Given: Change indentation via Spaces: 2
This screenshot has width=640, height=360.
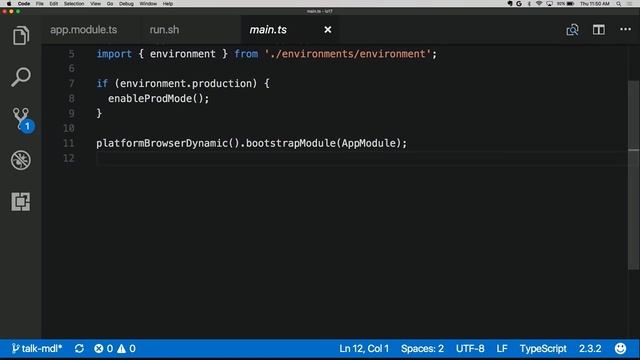Looking at the screenshot, I should click(x=422, y=349).
